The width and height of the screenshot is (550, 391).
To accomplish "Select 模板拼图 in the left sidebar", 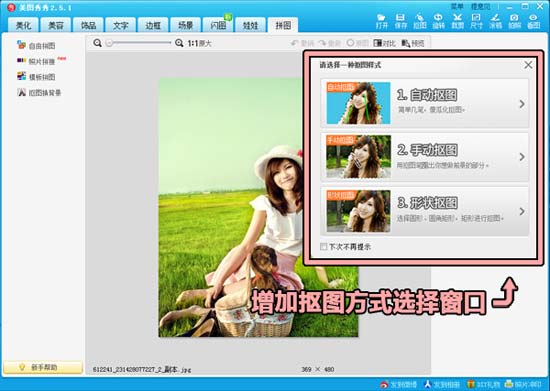I will [x=36, y=77].
